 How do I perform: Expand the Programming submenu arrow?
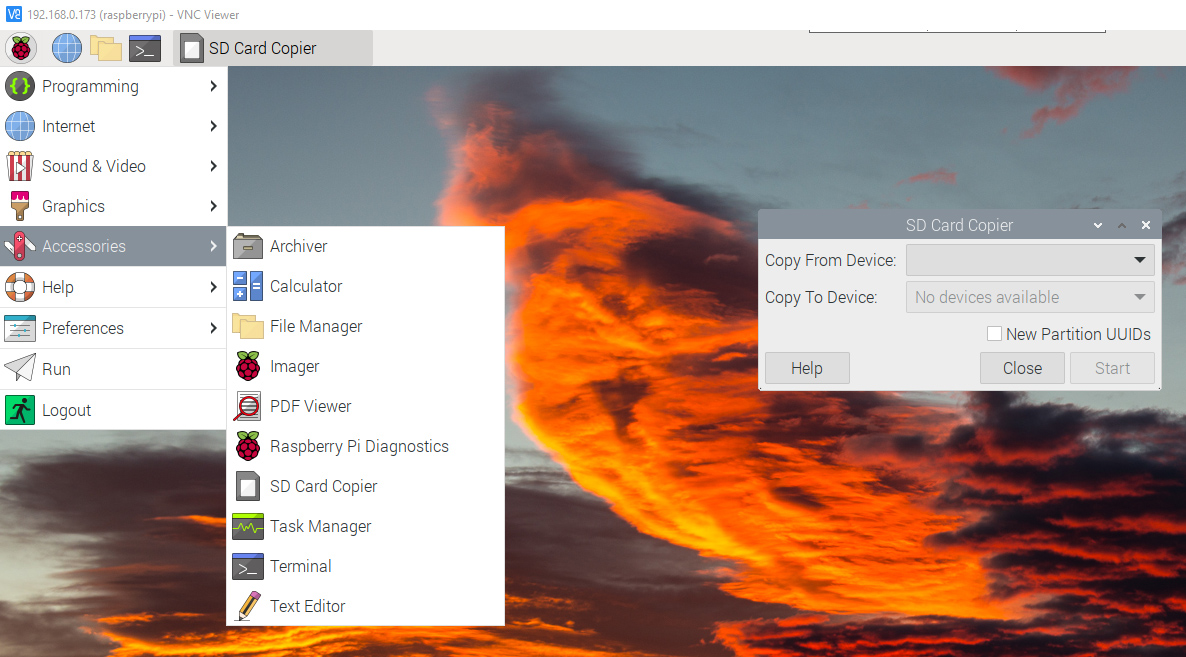213,86
